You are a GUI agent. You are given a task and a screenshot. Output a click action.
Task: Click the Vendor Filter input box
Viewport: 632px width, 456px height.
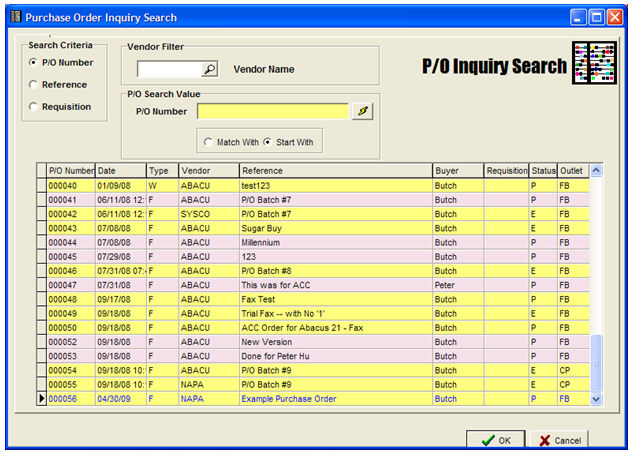click(x=169, y=70)
